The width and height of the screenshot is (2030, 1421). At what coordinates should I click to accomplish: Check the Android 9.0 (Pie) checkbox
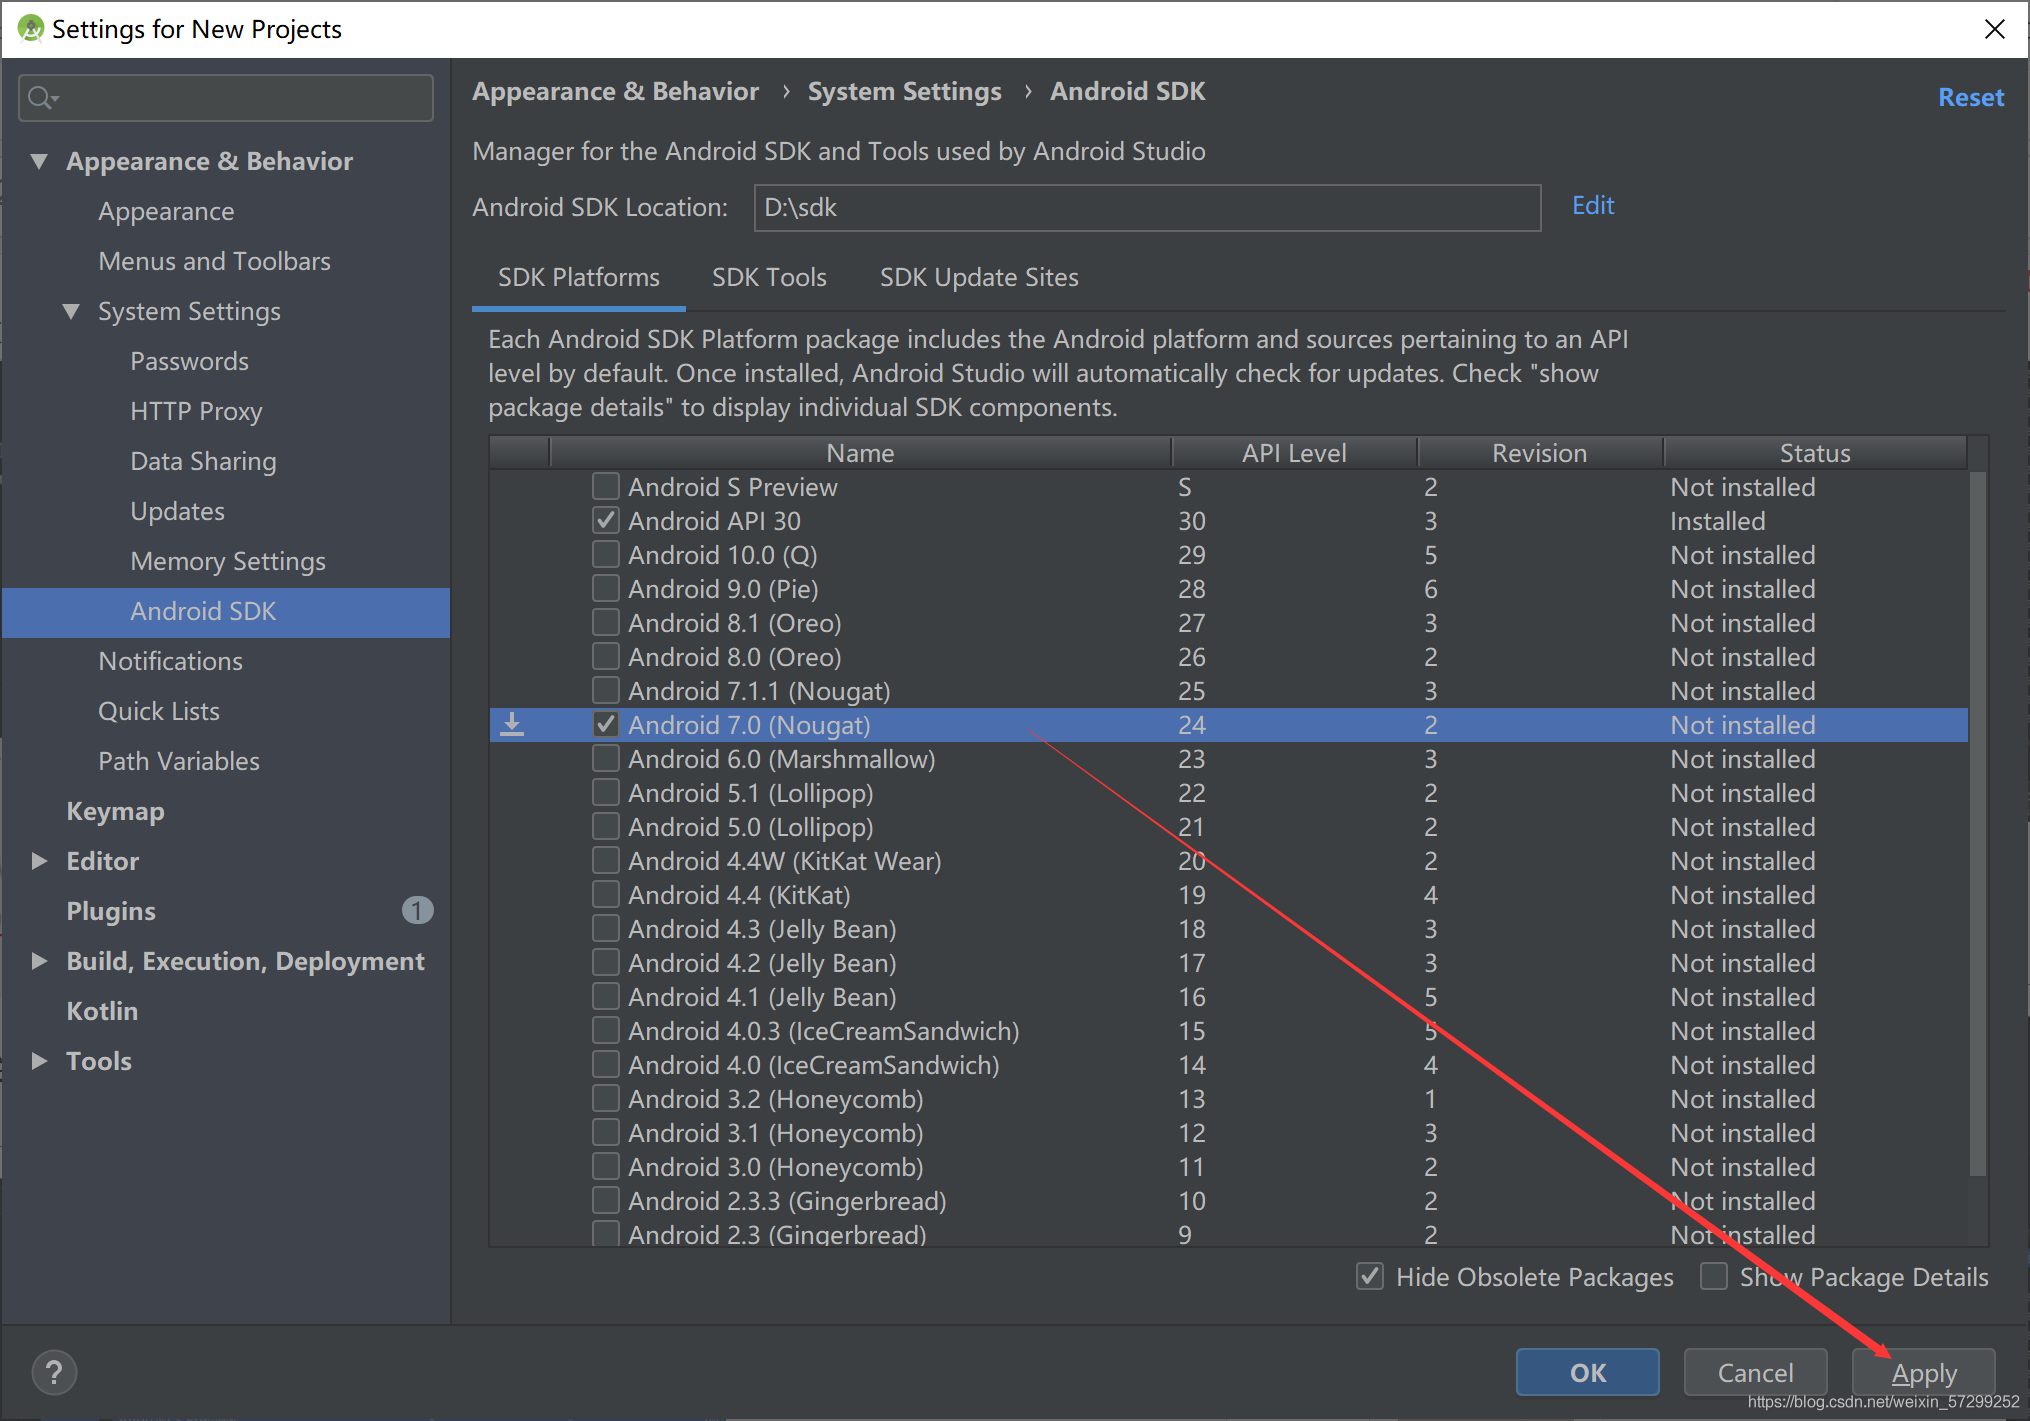[x=605, y=588]
